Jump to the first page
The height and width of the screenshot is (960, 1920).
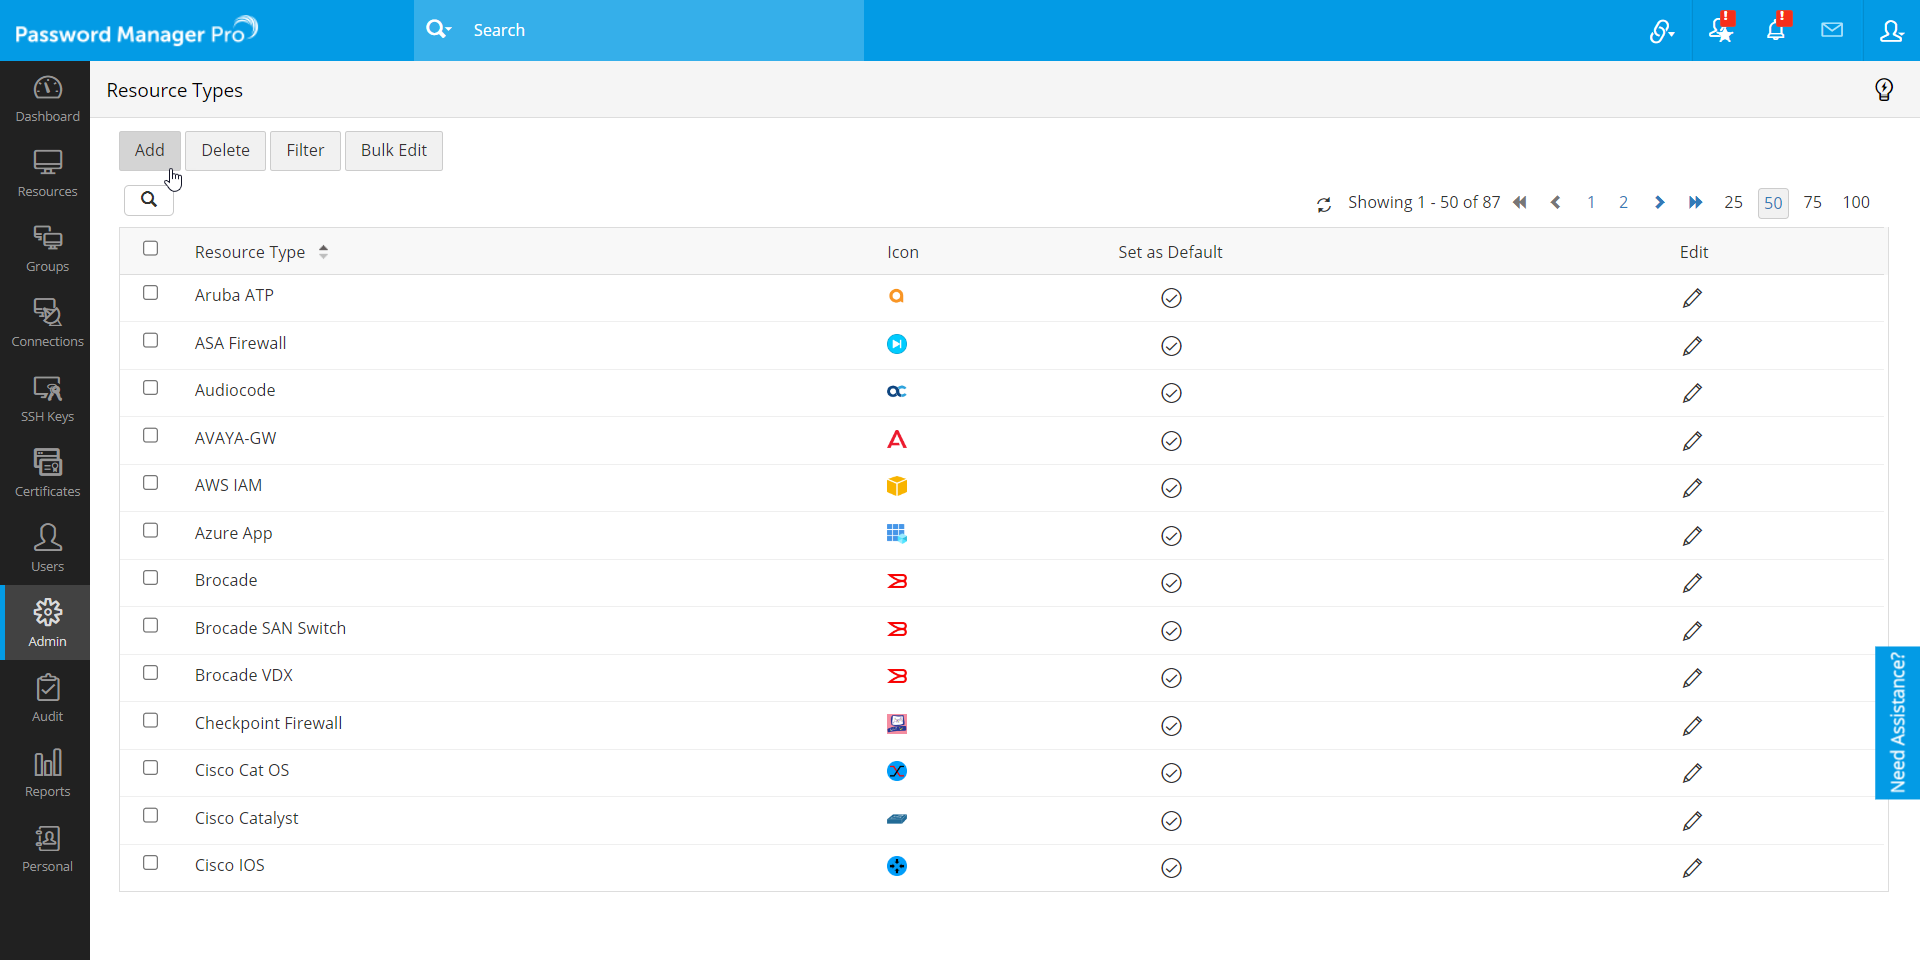(1520, 203)
